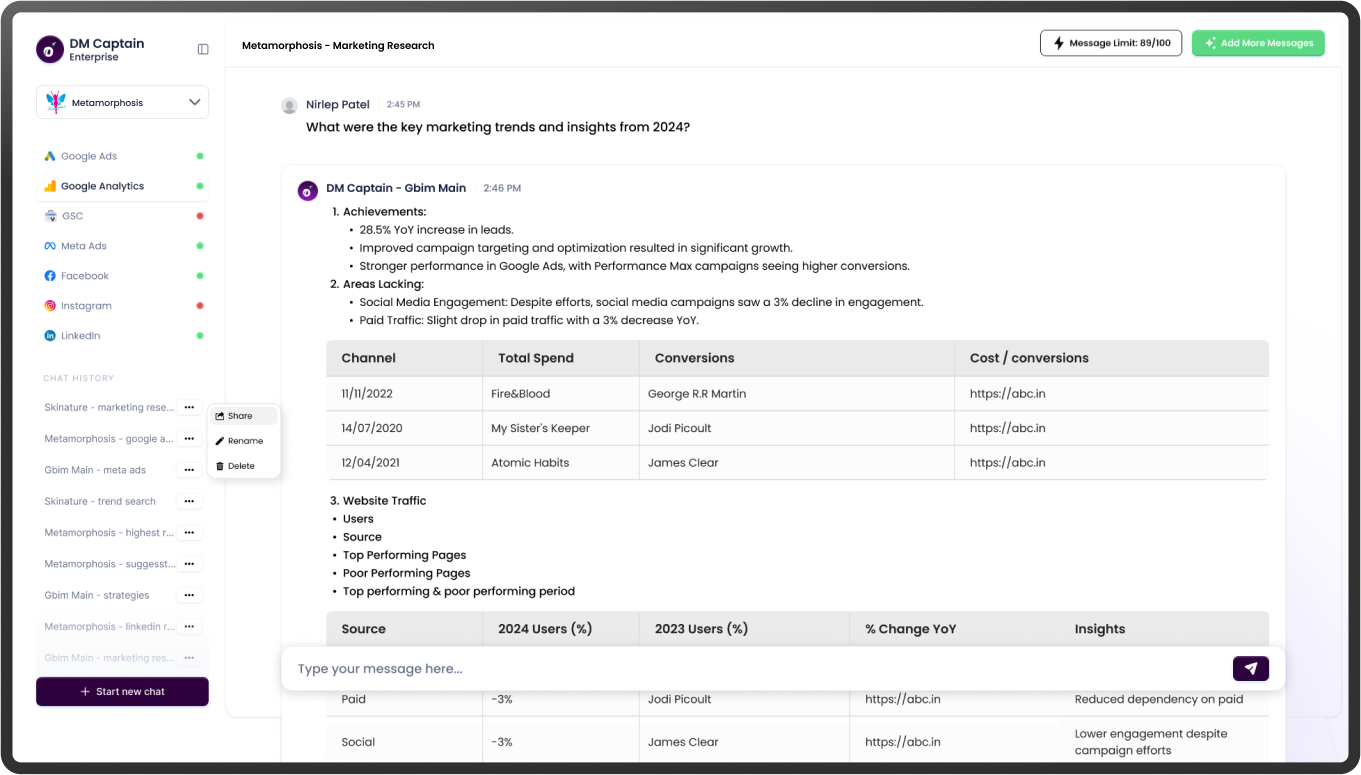The height and width of the screenshot is (775, 1361).
Task: Open the Meta Ads channel icon
Action: click(x=50, y=246)
